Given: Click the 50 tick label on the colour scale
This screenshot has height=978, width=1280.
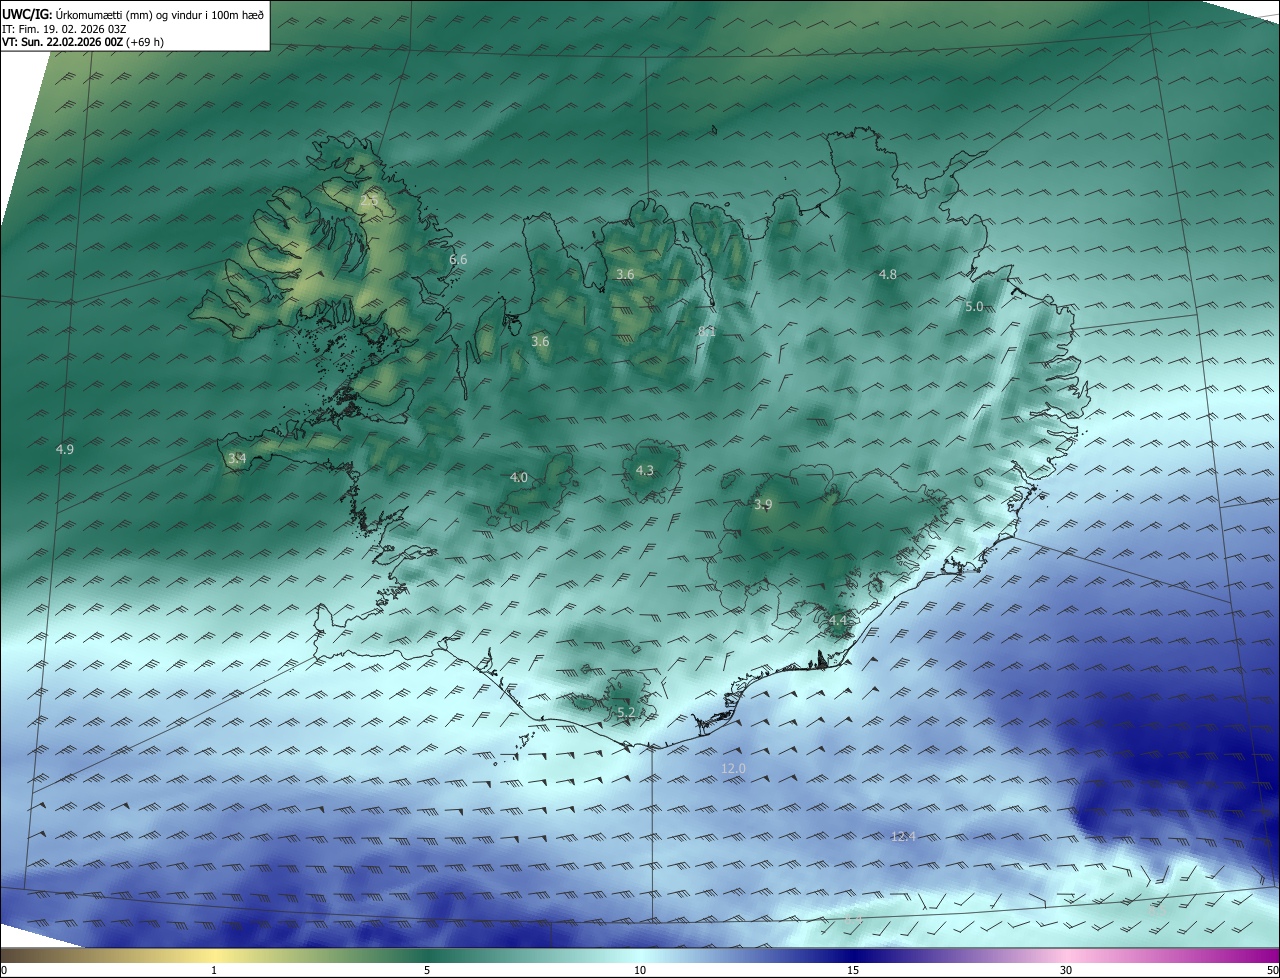Looking at the screenshot, I should click(1272, 970).
